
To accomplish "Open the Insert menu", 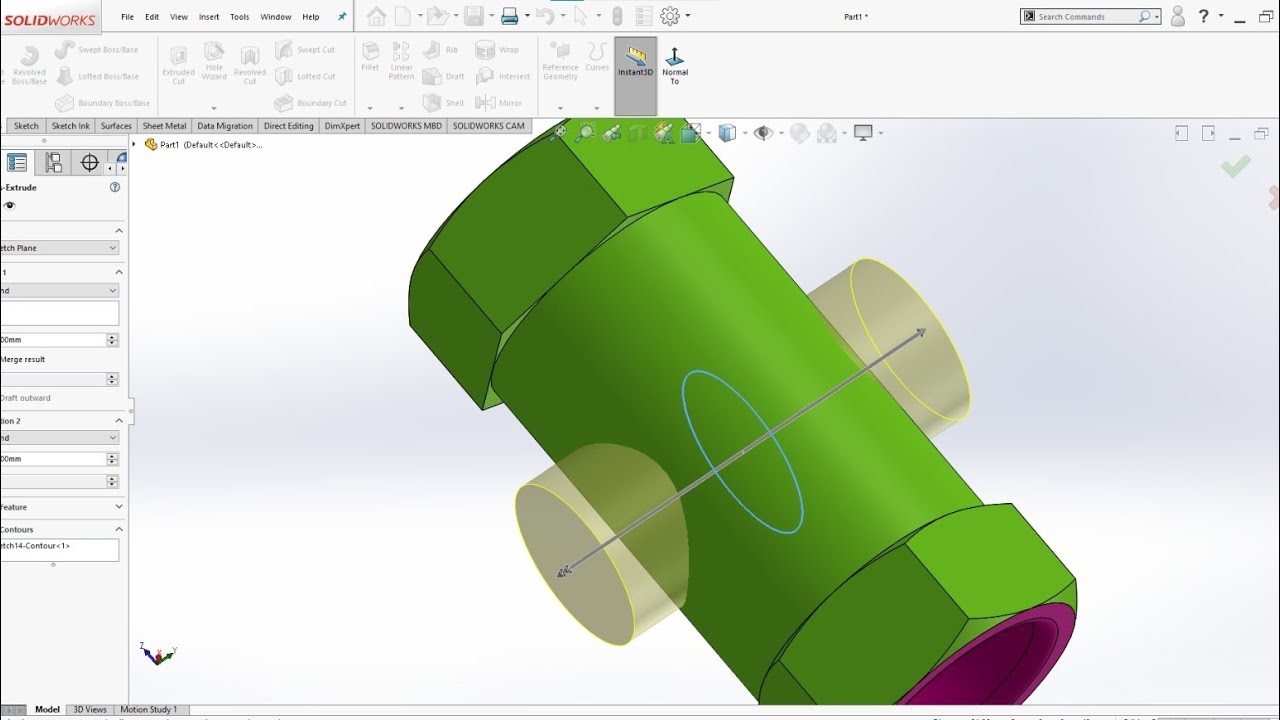I will (x=209, y=17).
